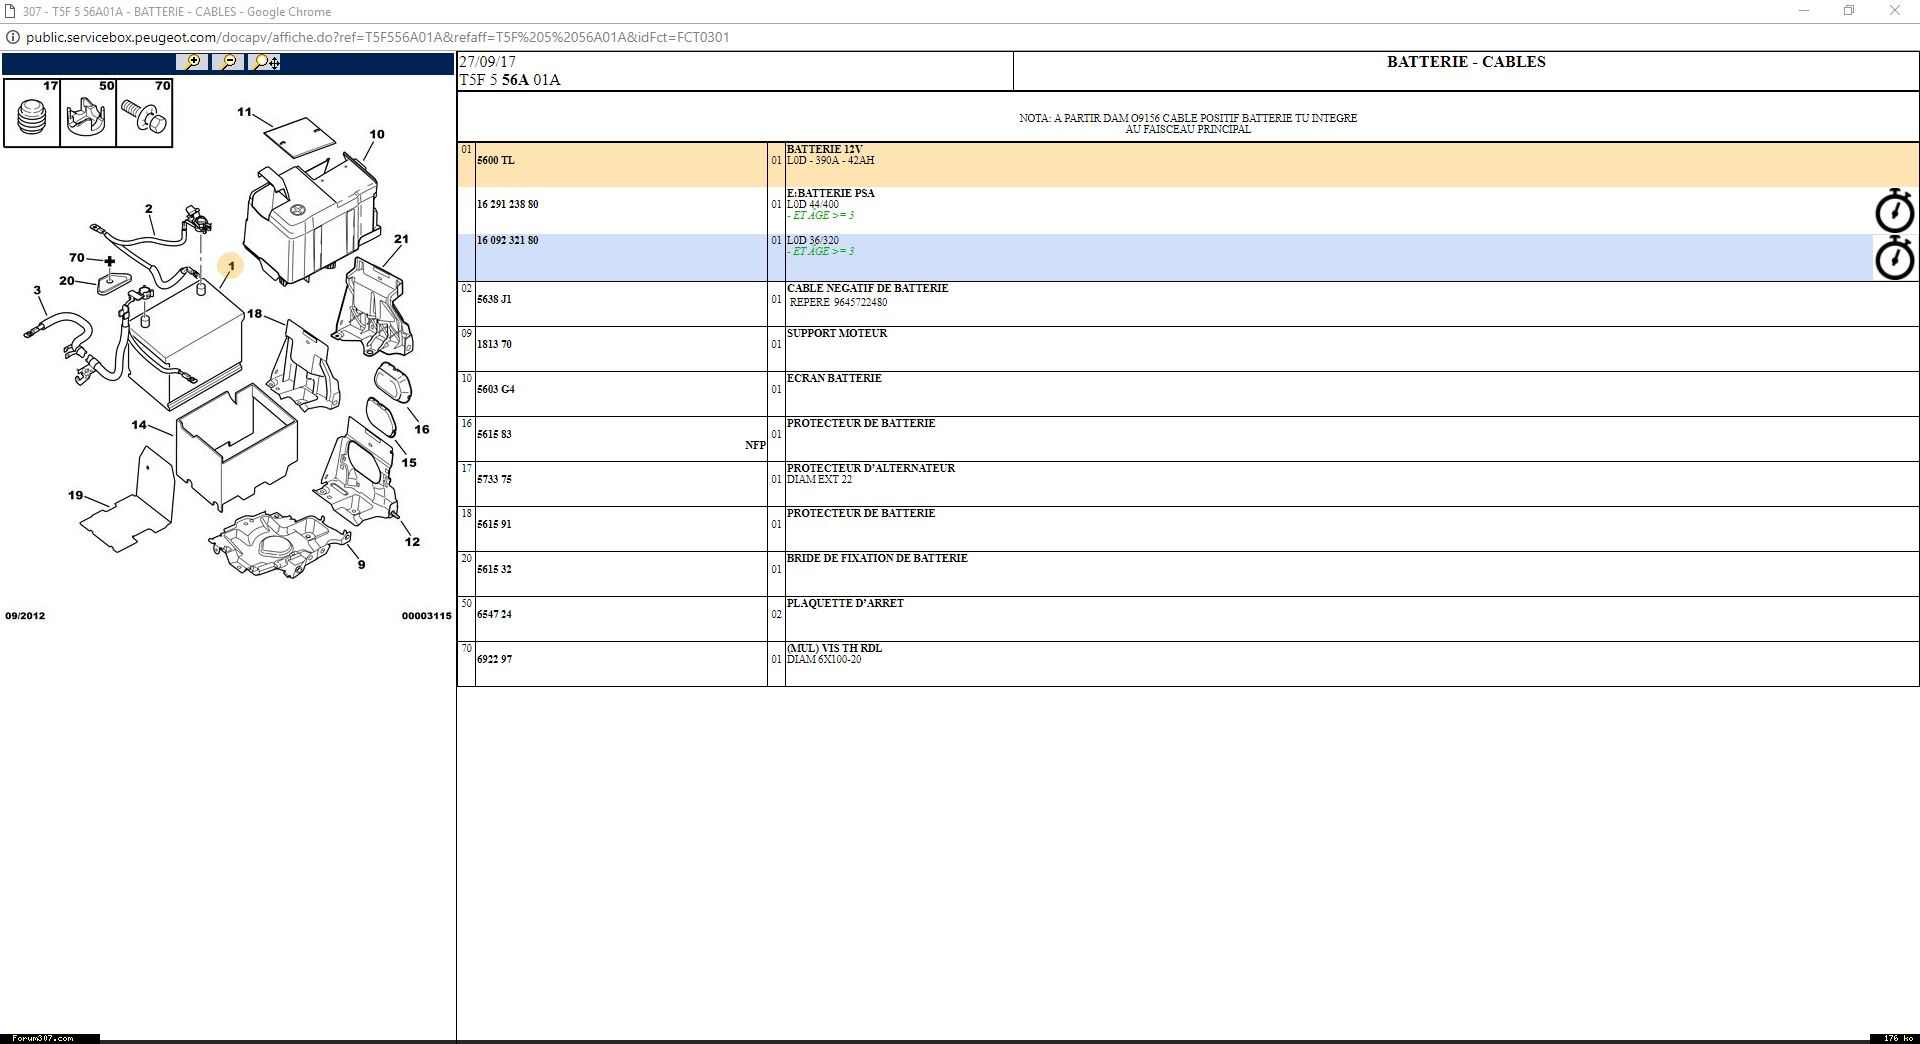Click the 00003115 diagram reference number

pyautogui.click(x=427, y=616)
